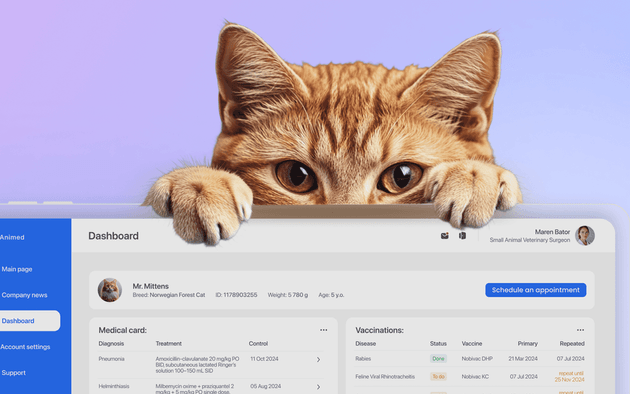Image resolution: width=630 pixels, height=394 pixels.
Task: Click the documents icon beside mail
Action: point(462,236)
